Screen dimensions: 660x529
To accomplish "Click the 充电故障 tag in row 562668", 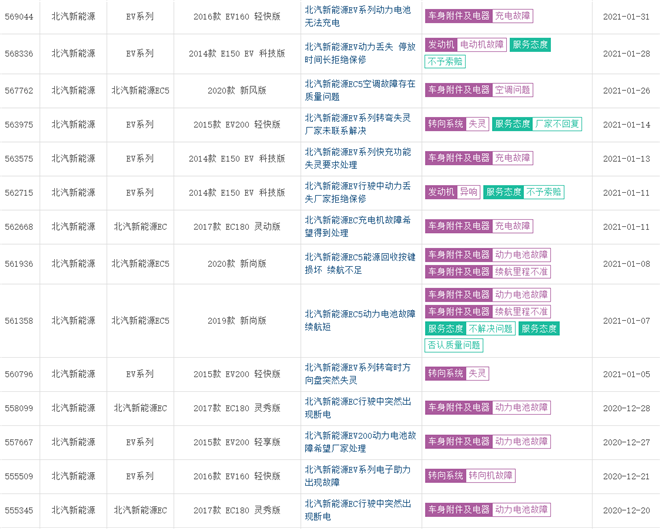I will [512, 226].
